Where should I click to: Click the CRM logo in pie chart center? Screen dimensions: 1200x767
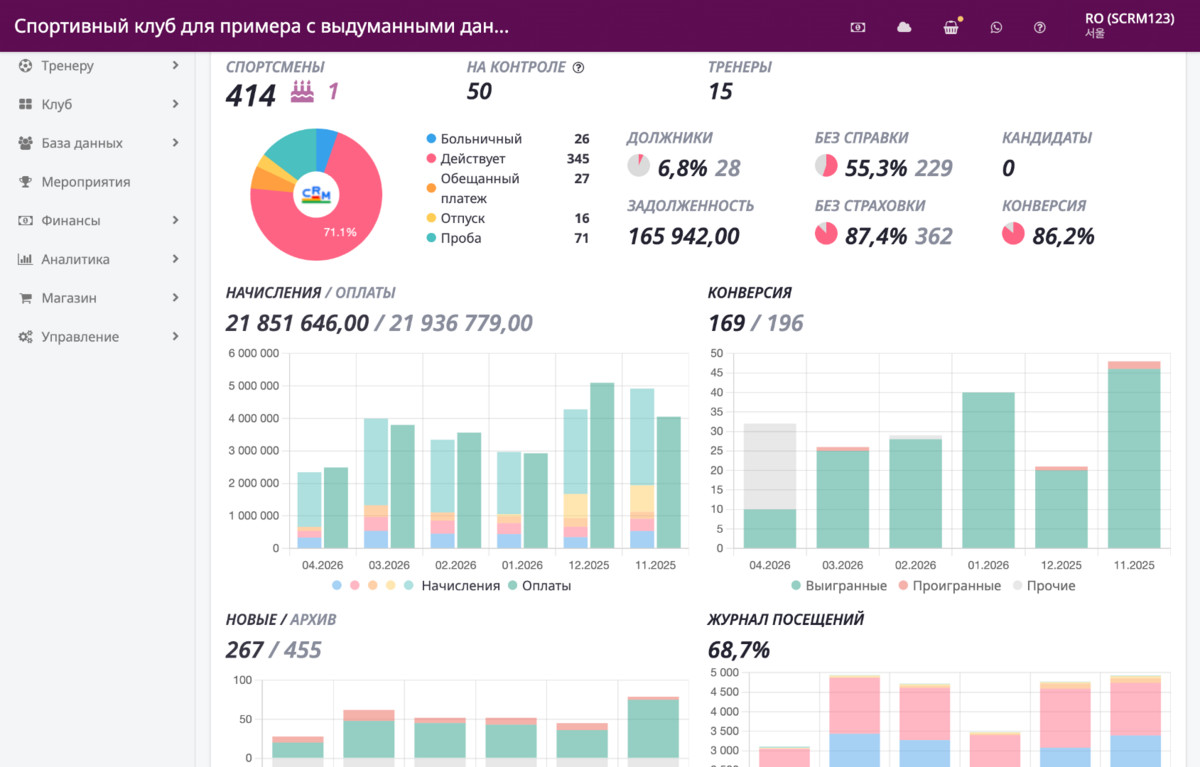tap(317, 193)
